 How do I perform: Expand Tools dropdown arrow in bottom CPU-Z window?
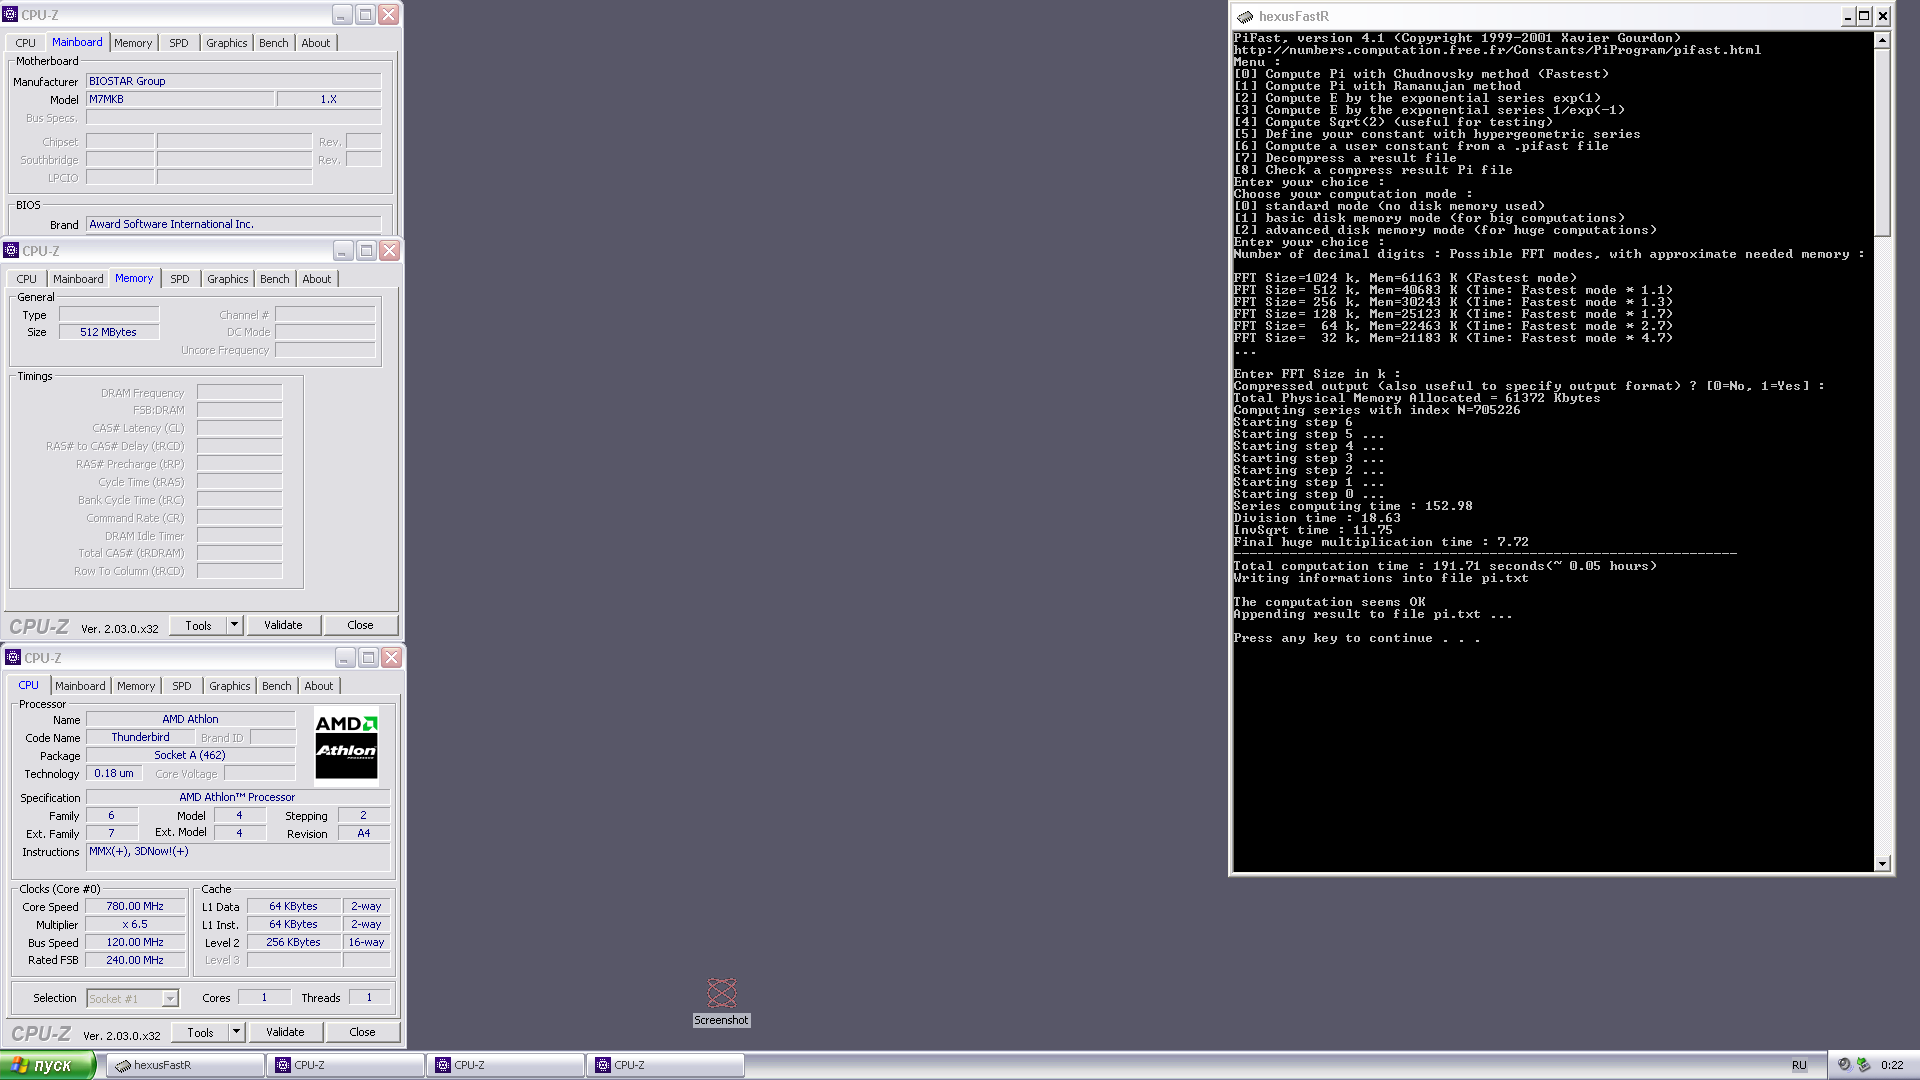point(237,1032)
